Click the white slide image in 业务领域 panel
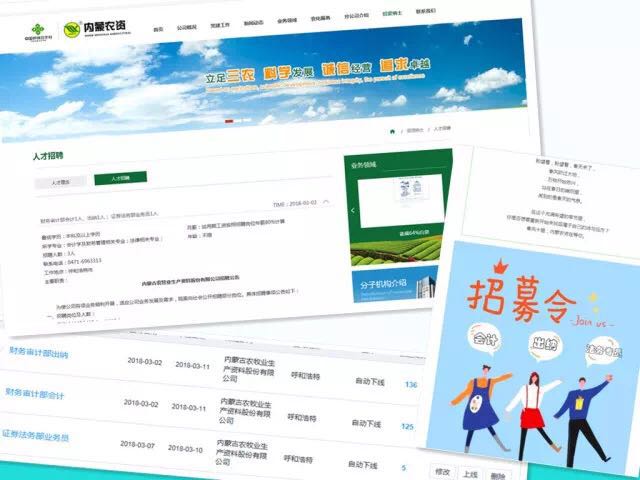 [401, 200]
